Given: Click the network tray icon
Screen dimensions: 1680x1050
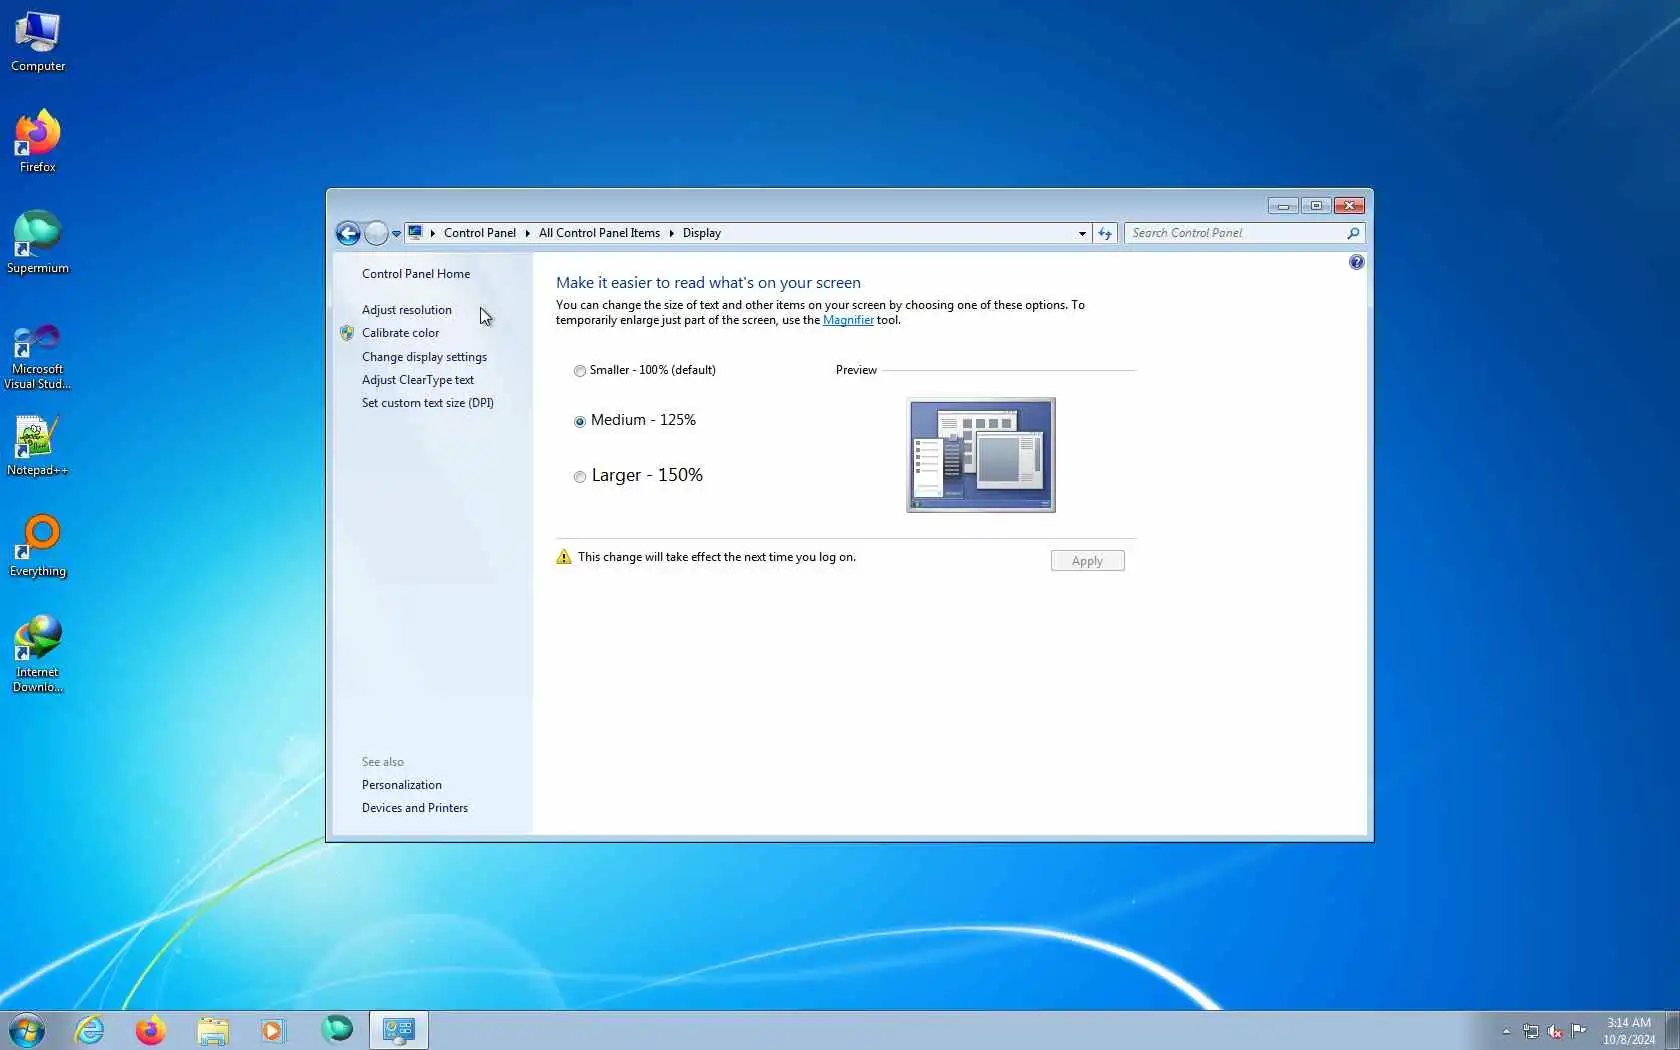Looking at the screenshot, I should [1531, 1031].
